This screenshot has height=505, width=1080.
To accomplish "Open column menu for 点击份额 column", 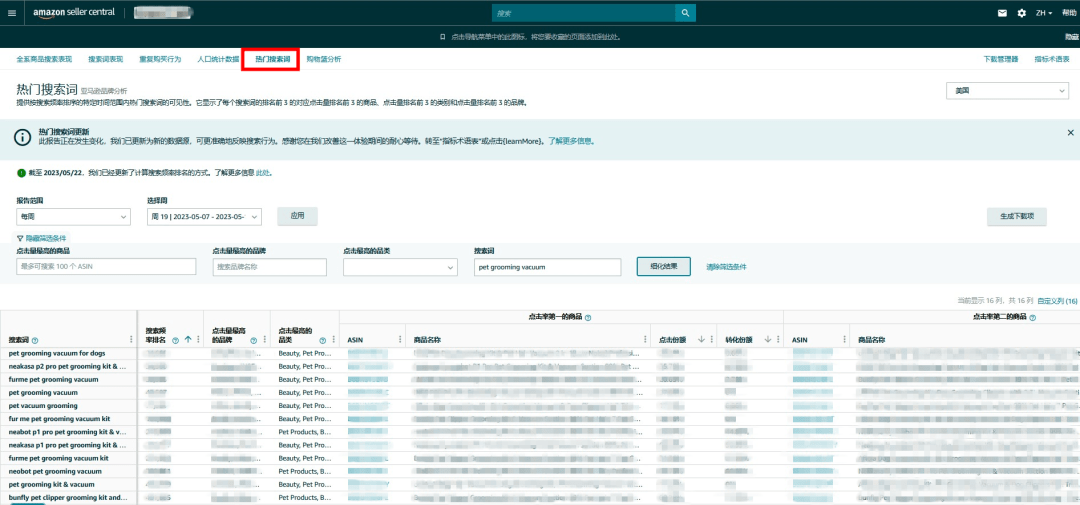I will tap(712, 340).
